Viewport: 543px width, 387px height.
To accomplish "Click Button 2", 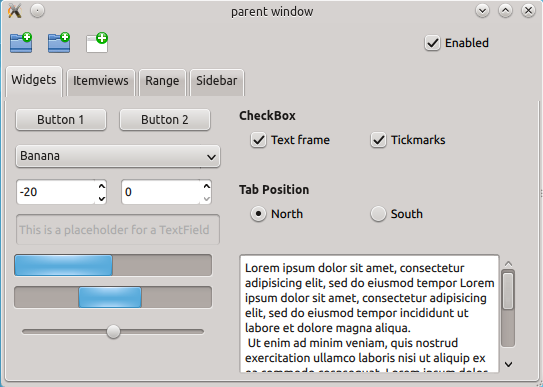I will point(164,120).
